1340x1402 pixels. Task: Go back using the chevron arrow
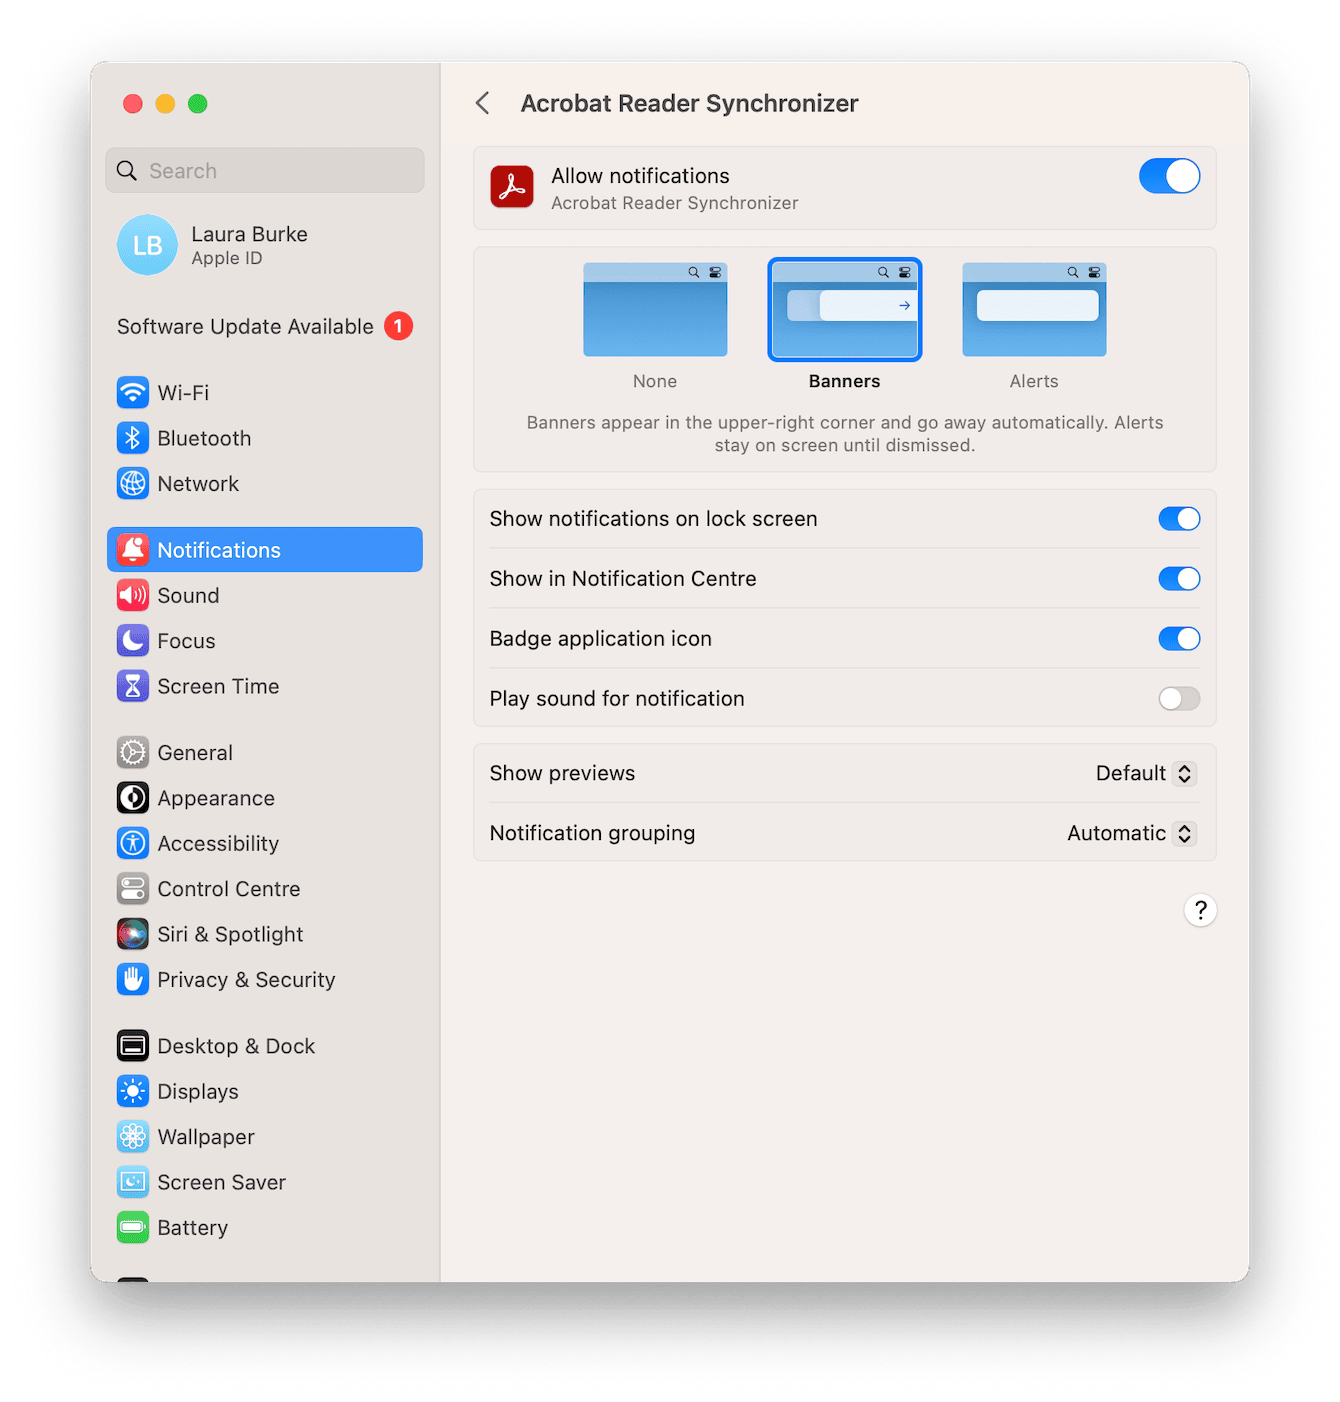(483, 102)
